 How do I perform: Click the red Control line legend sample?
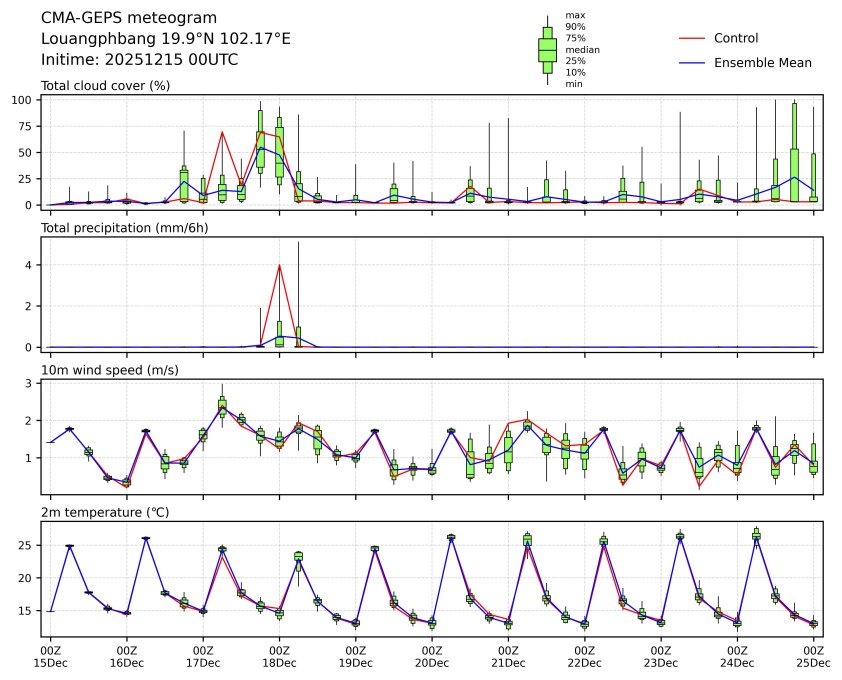click(x=692, y=38)
